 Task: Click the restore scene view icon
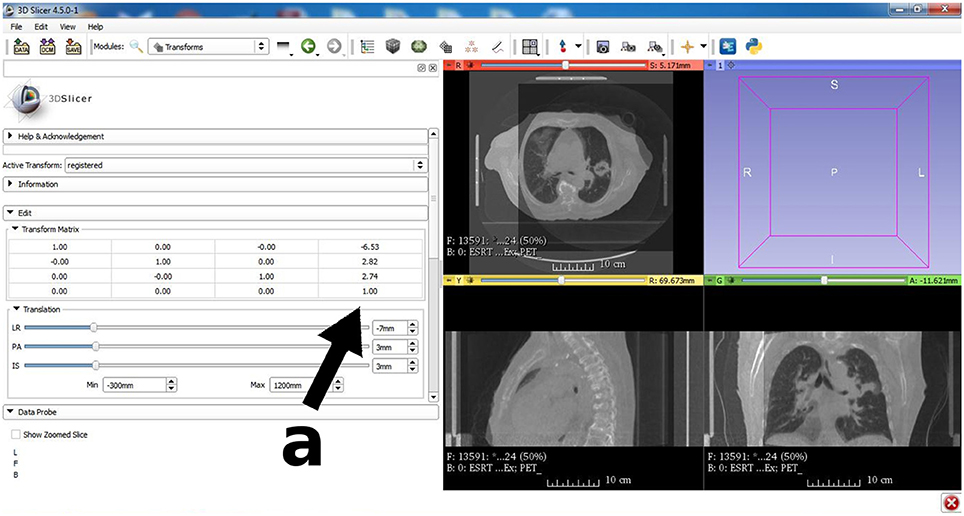pos(655,47)
